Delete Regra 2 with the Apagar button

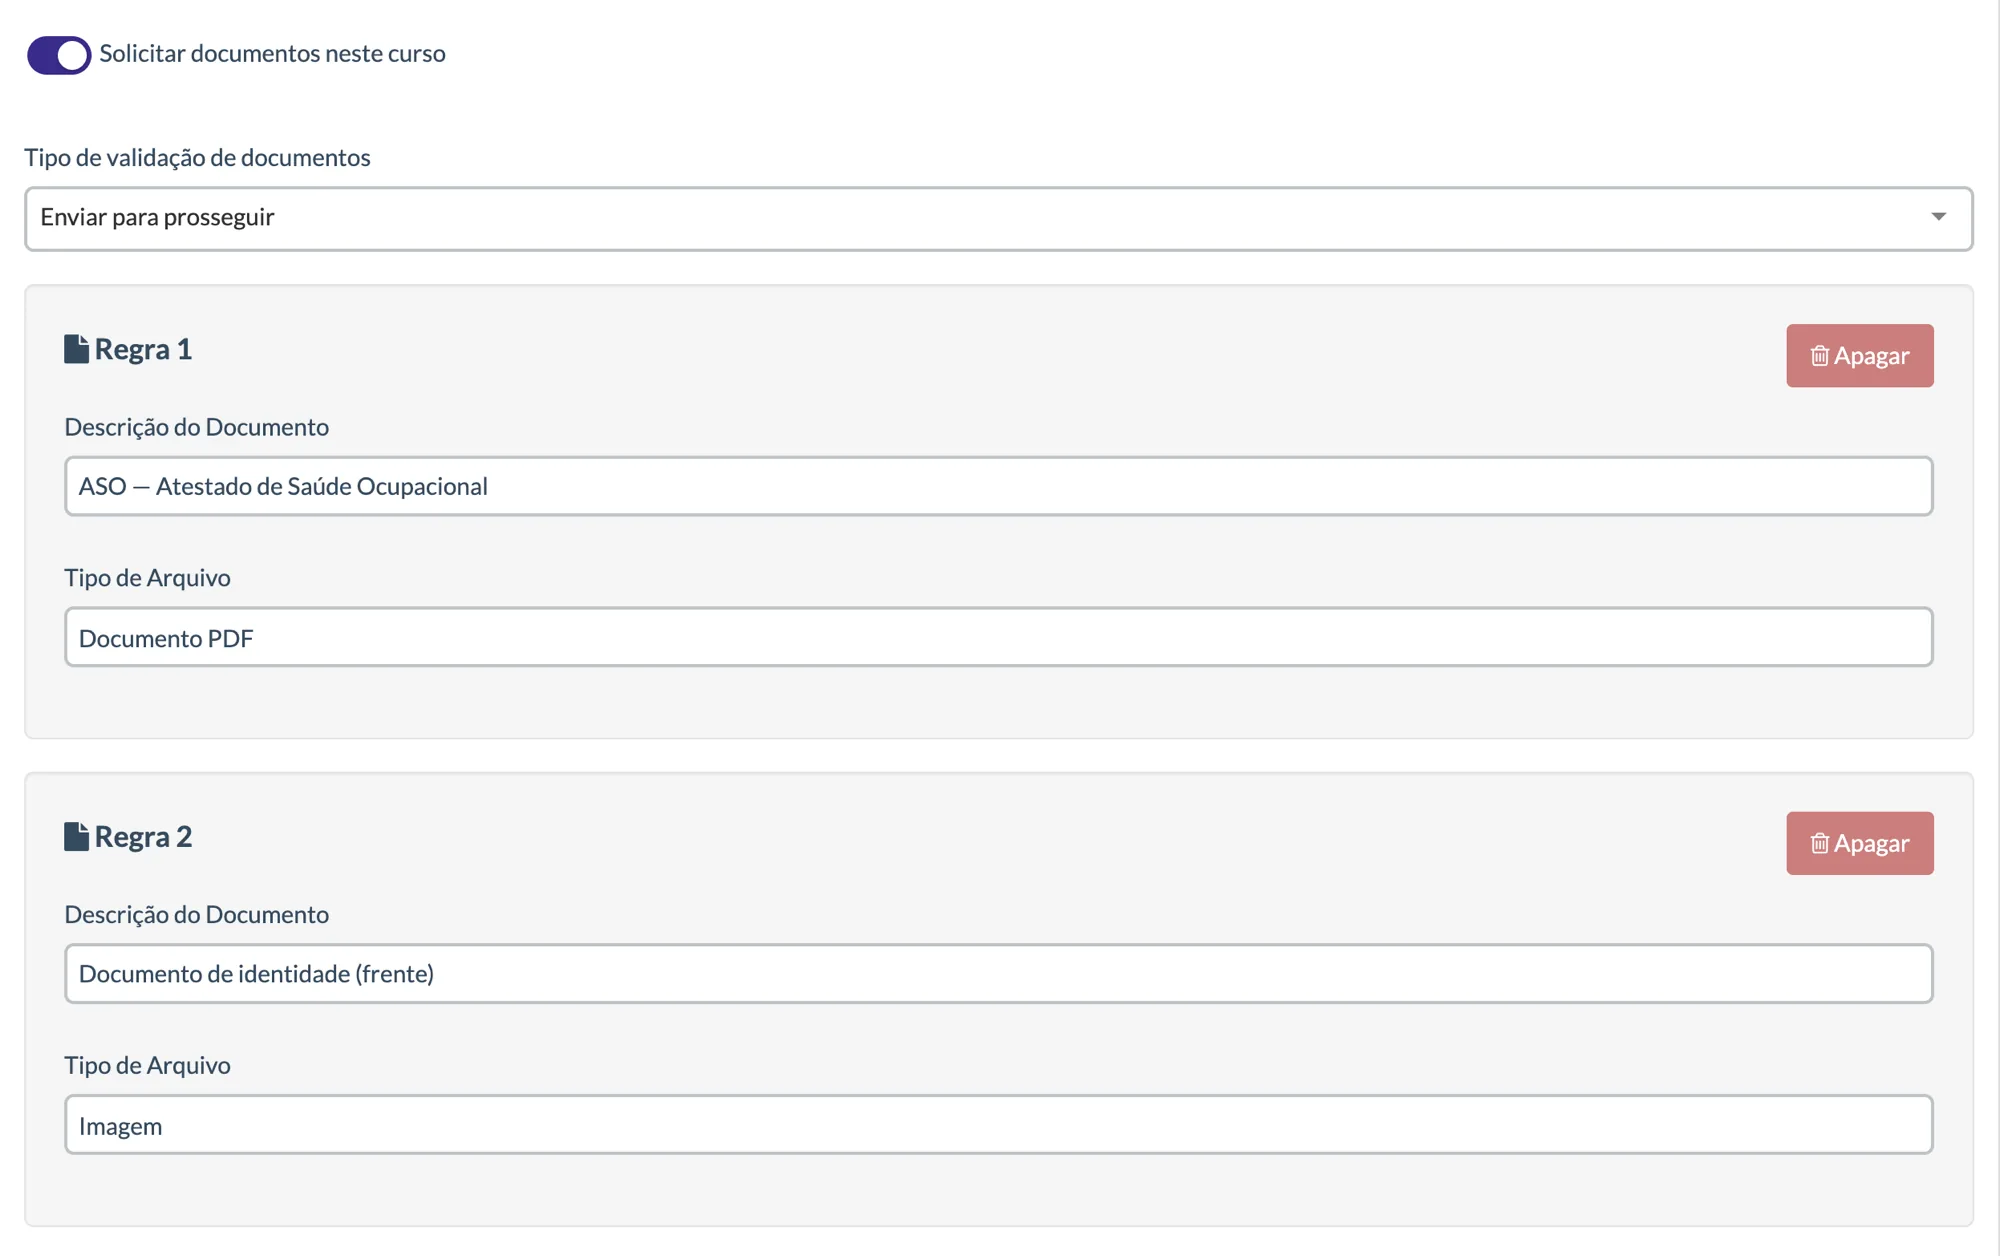pos(1859,843)
